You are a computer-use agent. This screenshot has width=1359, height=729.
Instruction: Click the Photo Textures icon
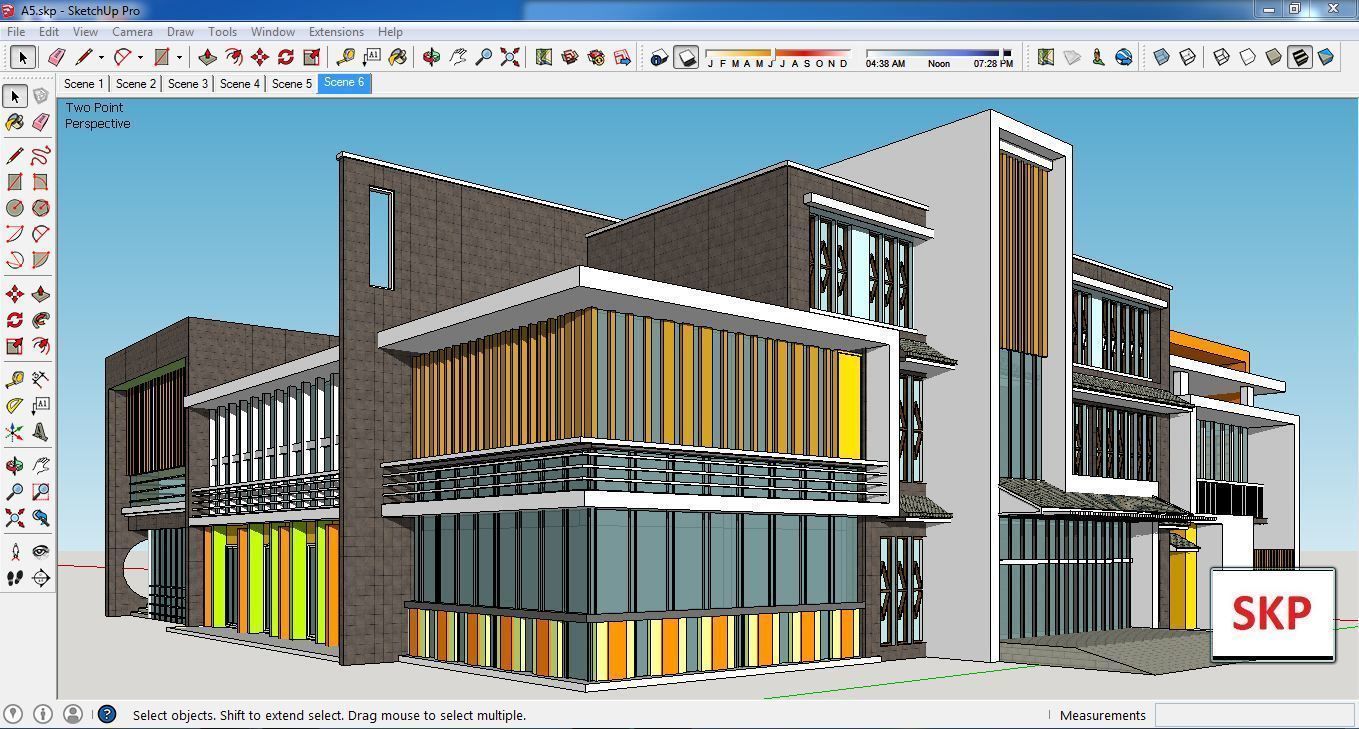tap(1098, 57)
